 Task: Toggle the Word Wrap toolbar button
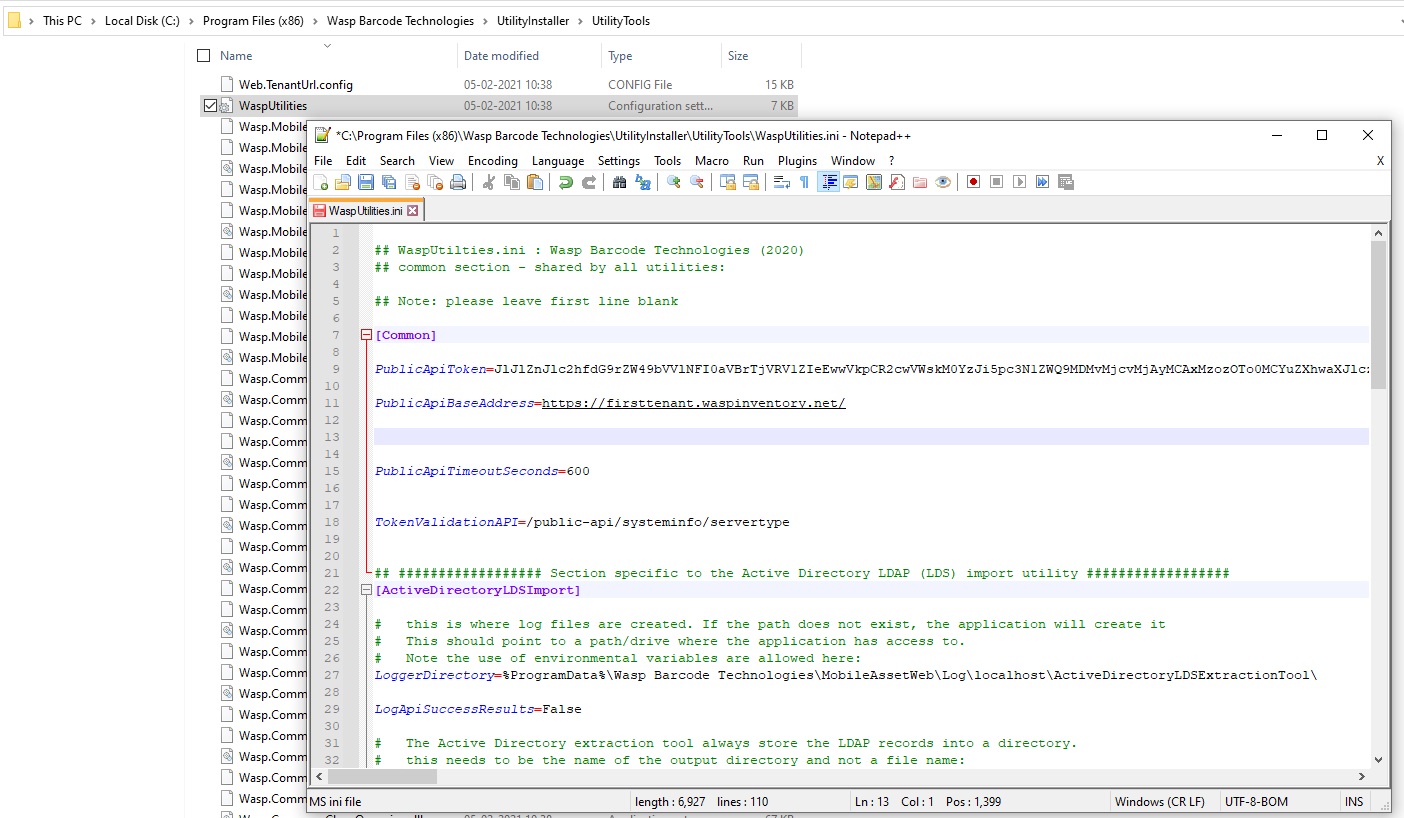click(782, 182)
